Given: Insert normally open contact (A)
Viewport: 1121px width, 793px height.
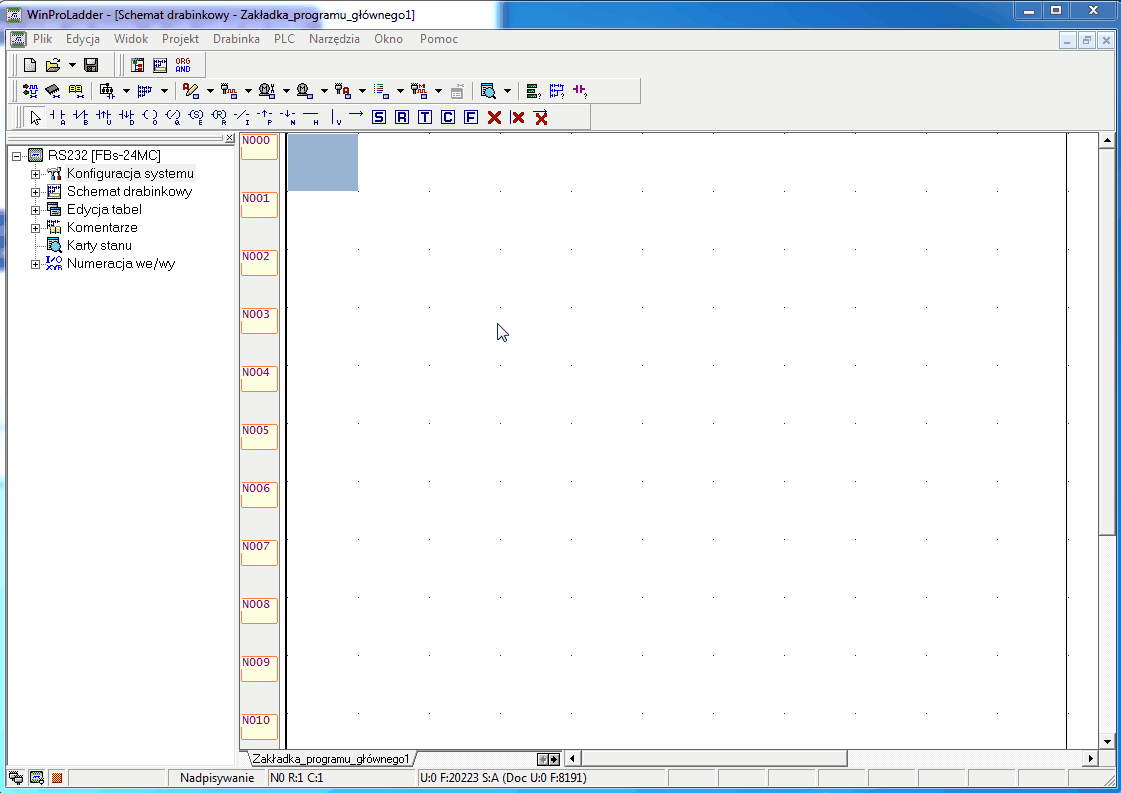Looking at the screenshot, I should (58, 117).
